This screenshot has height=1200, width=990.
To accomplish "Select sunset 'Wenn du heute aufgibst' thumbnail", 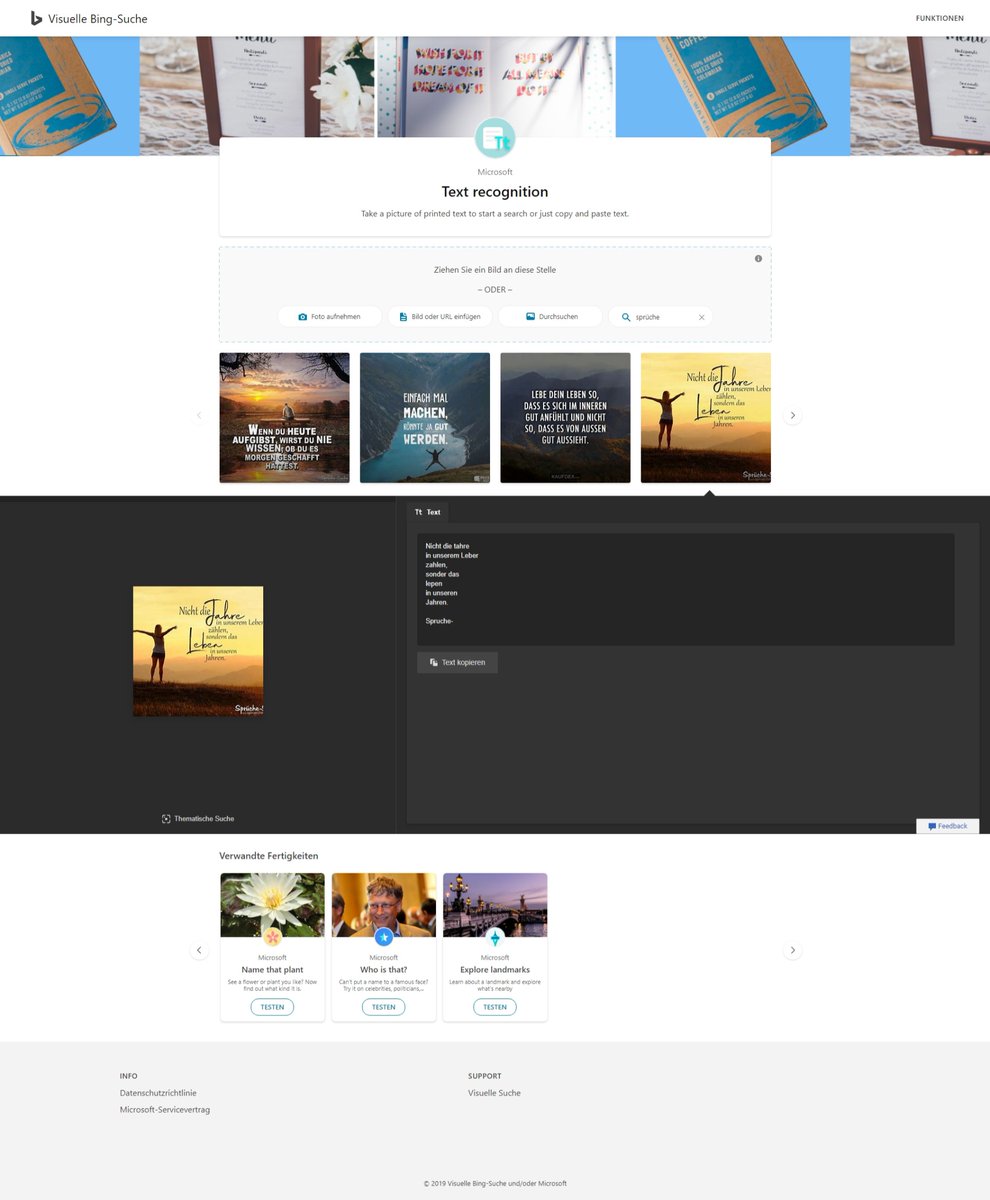I will (284, 418).
